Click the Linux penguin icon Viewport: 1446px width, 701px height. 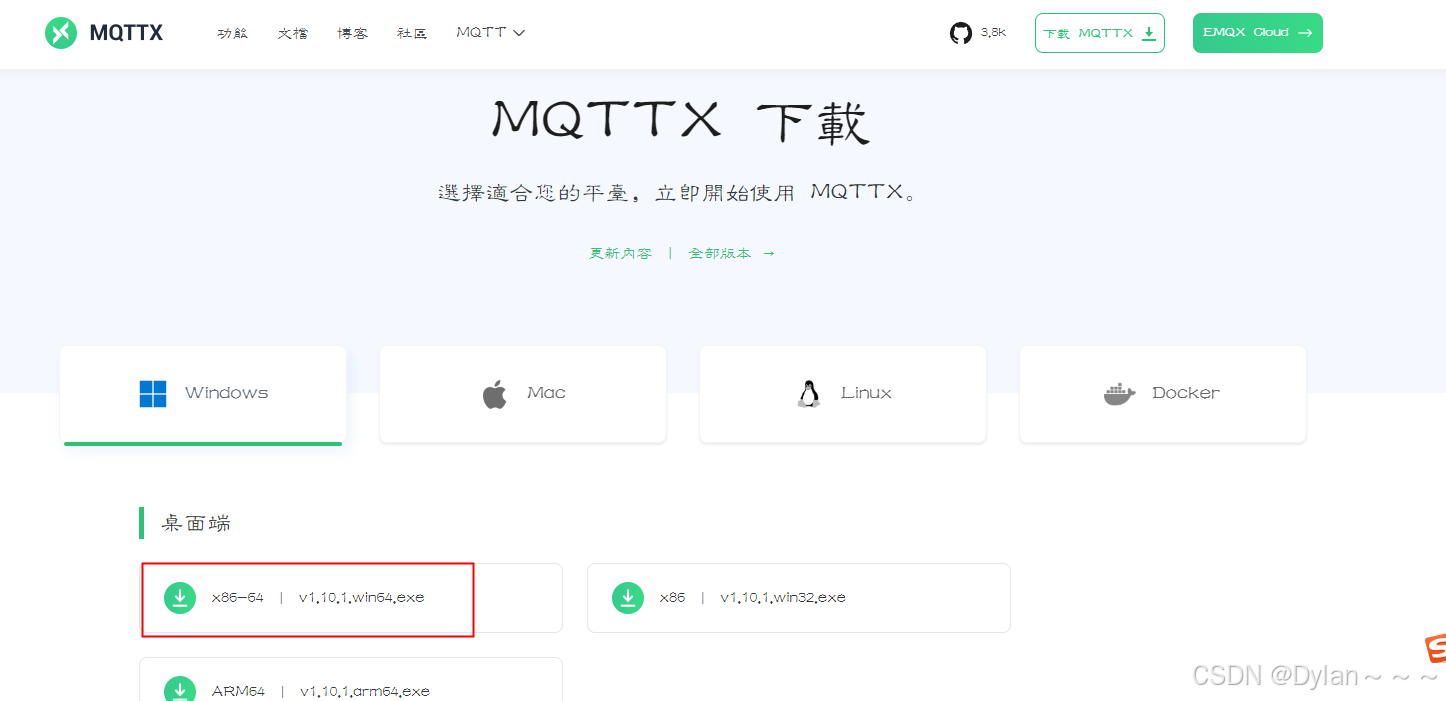[809, 394]
